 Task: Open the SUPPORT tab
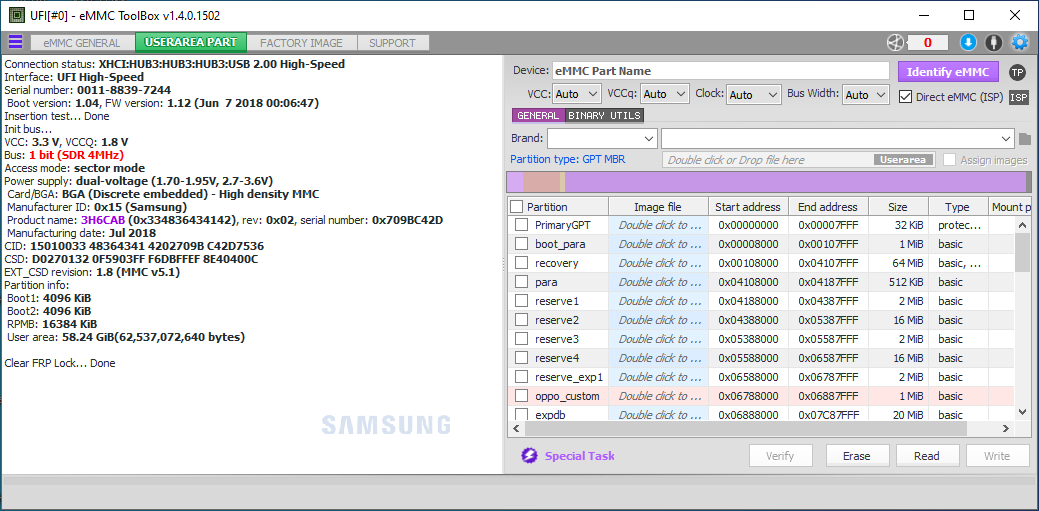pyautogui.click(x=392, y=43)
